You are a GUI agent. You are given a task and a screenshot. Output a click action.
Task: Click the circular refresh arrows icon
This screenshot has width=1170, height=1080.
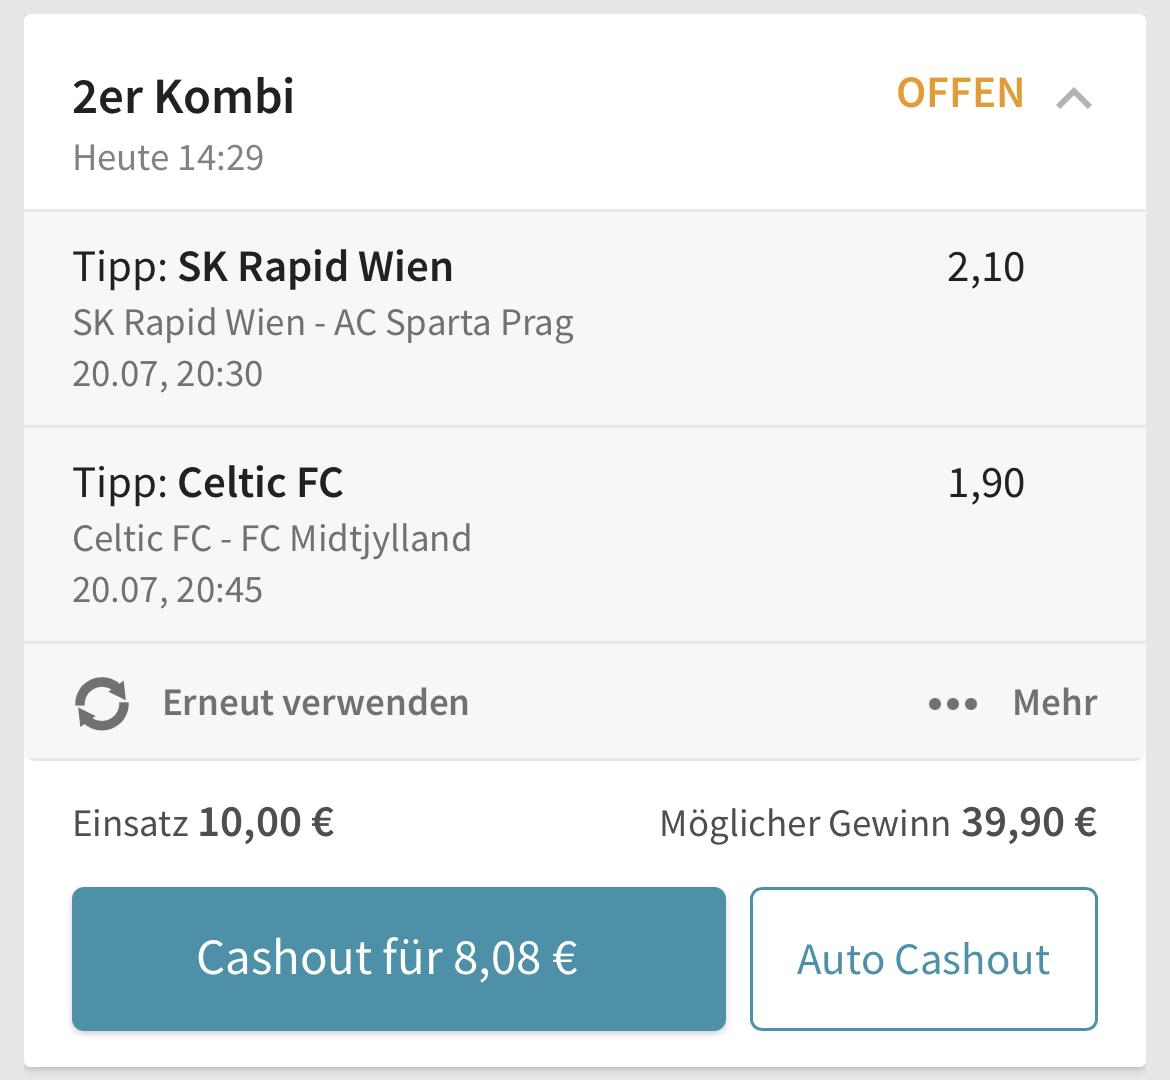coord(101,703)
